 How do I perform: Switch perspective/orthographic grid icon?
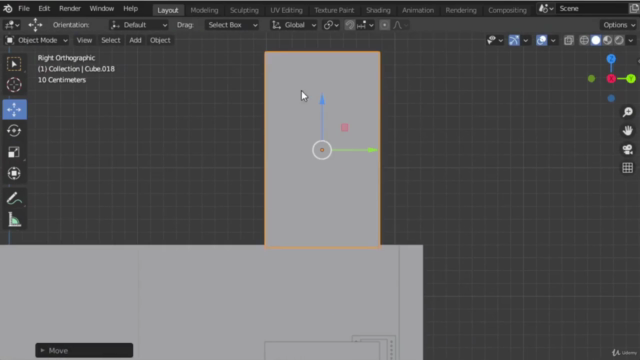point(627,168)
